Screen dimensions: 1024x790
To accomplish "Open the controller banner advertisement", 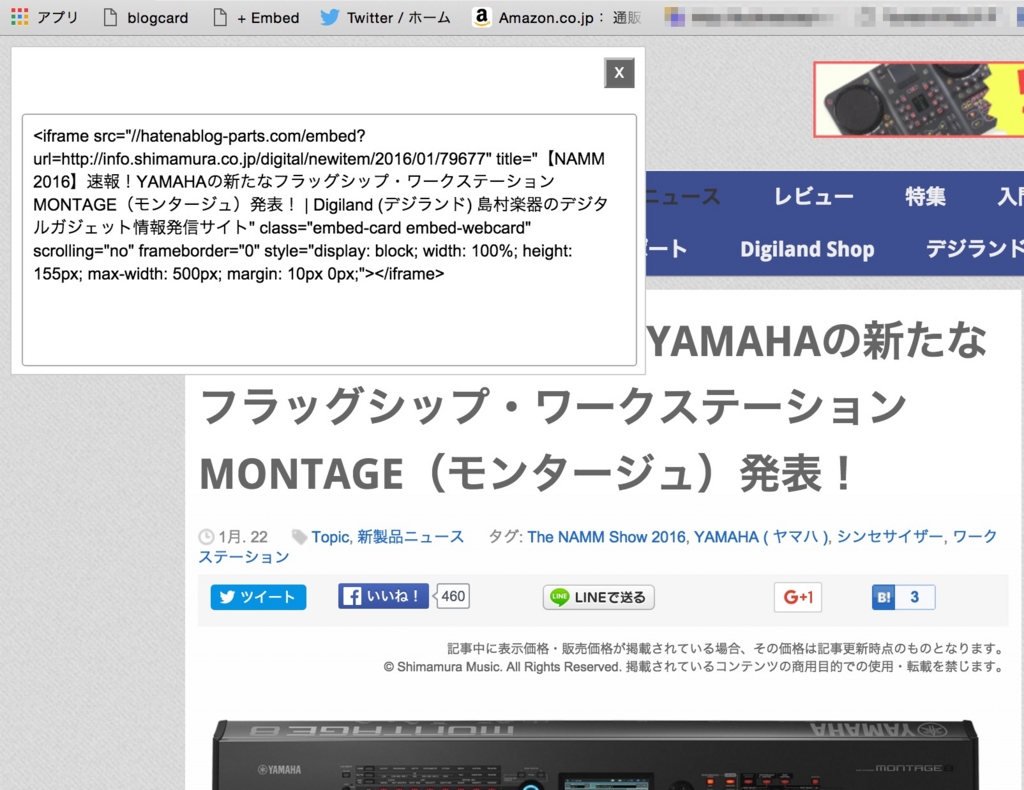I will 918,99.
